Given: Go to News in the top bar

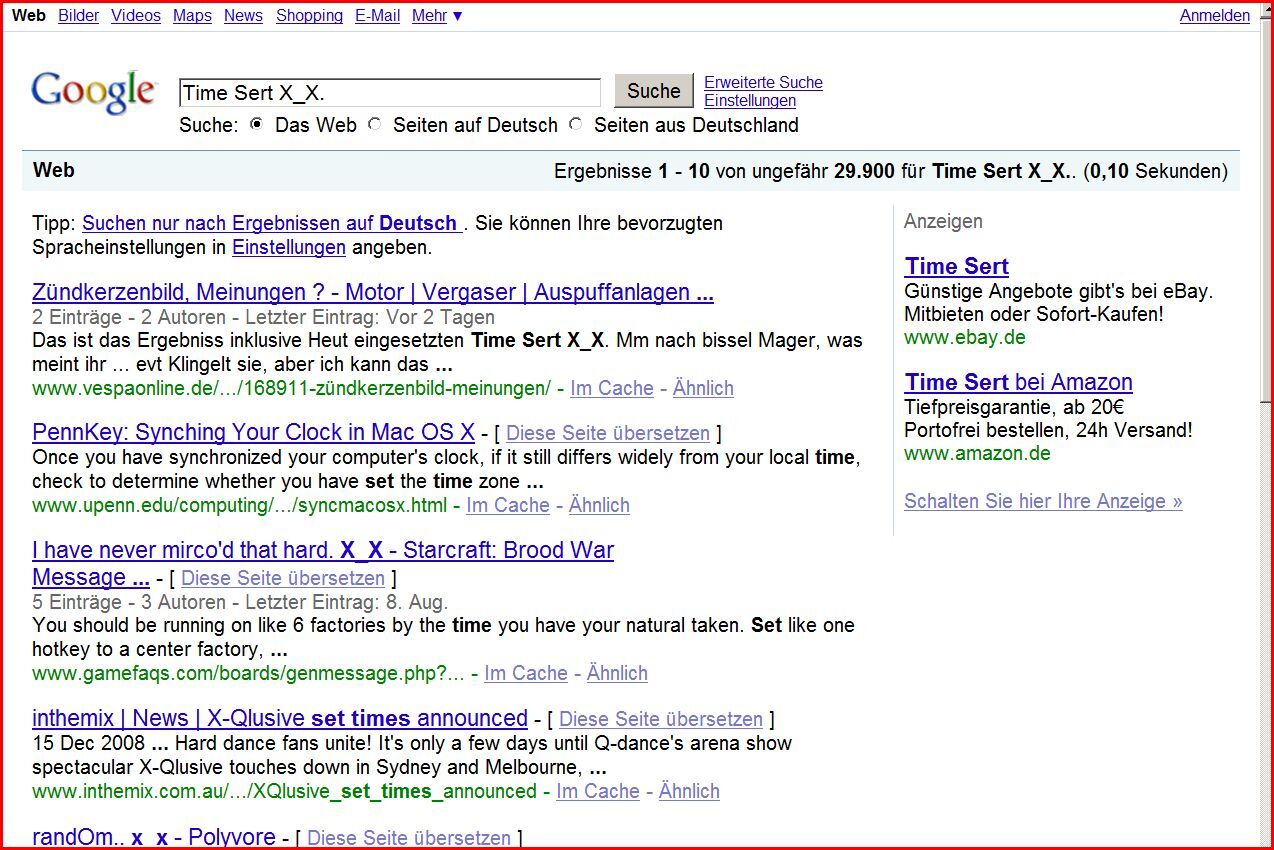Looking at the screenshot, I should (x=243, y=16).
